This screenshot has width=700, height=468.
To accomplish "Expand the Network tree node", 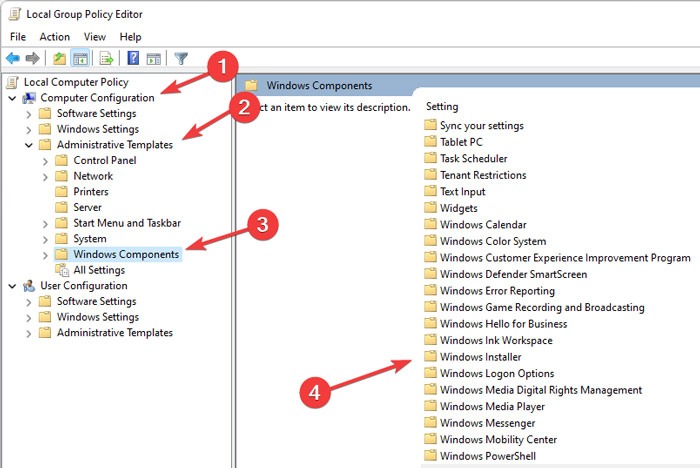I will 45,176.
